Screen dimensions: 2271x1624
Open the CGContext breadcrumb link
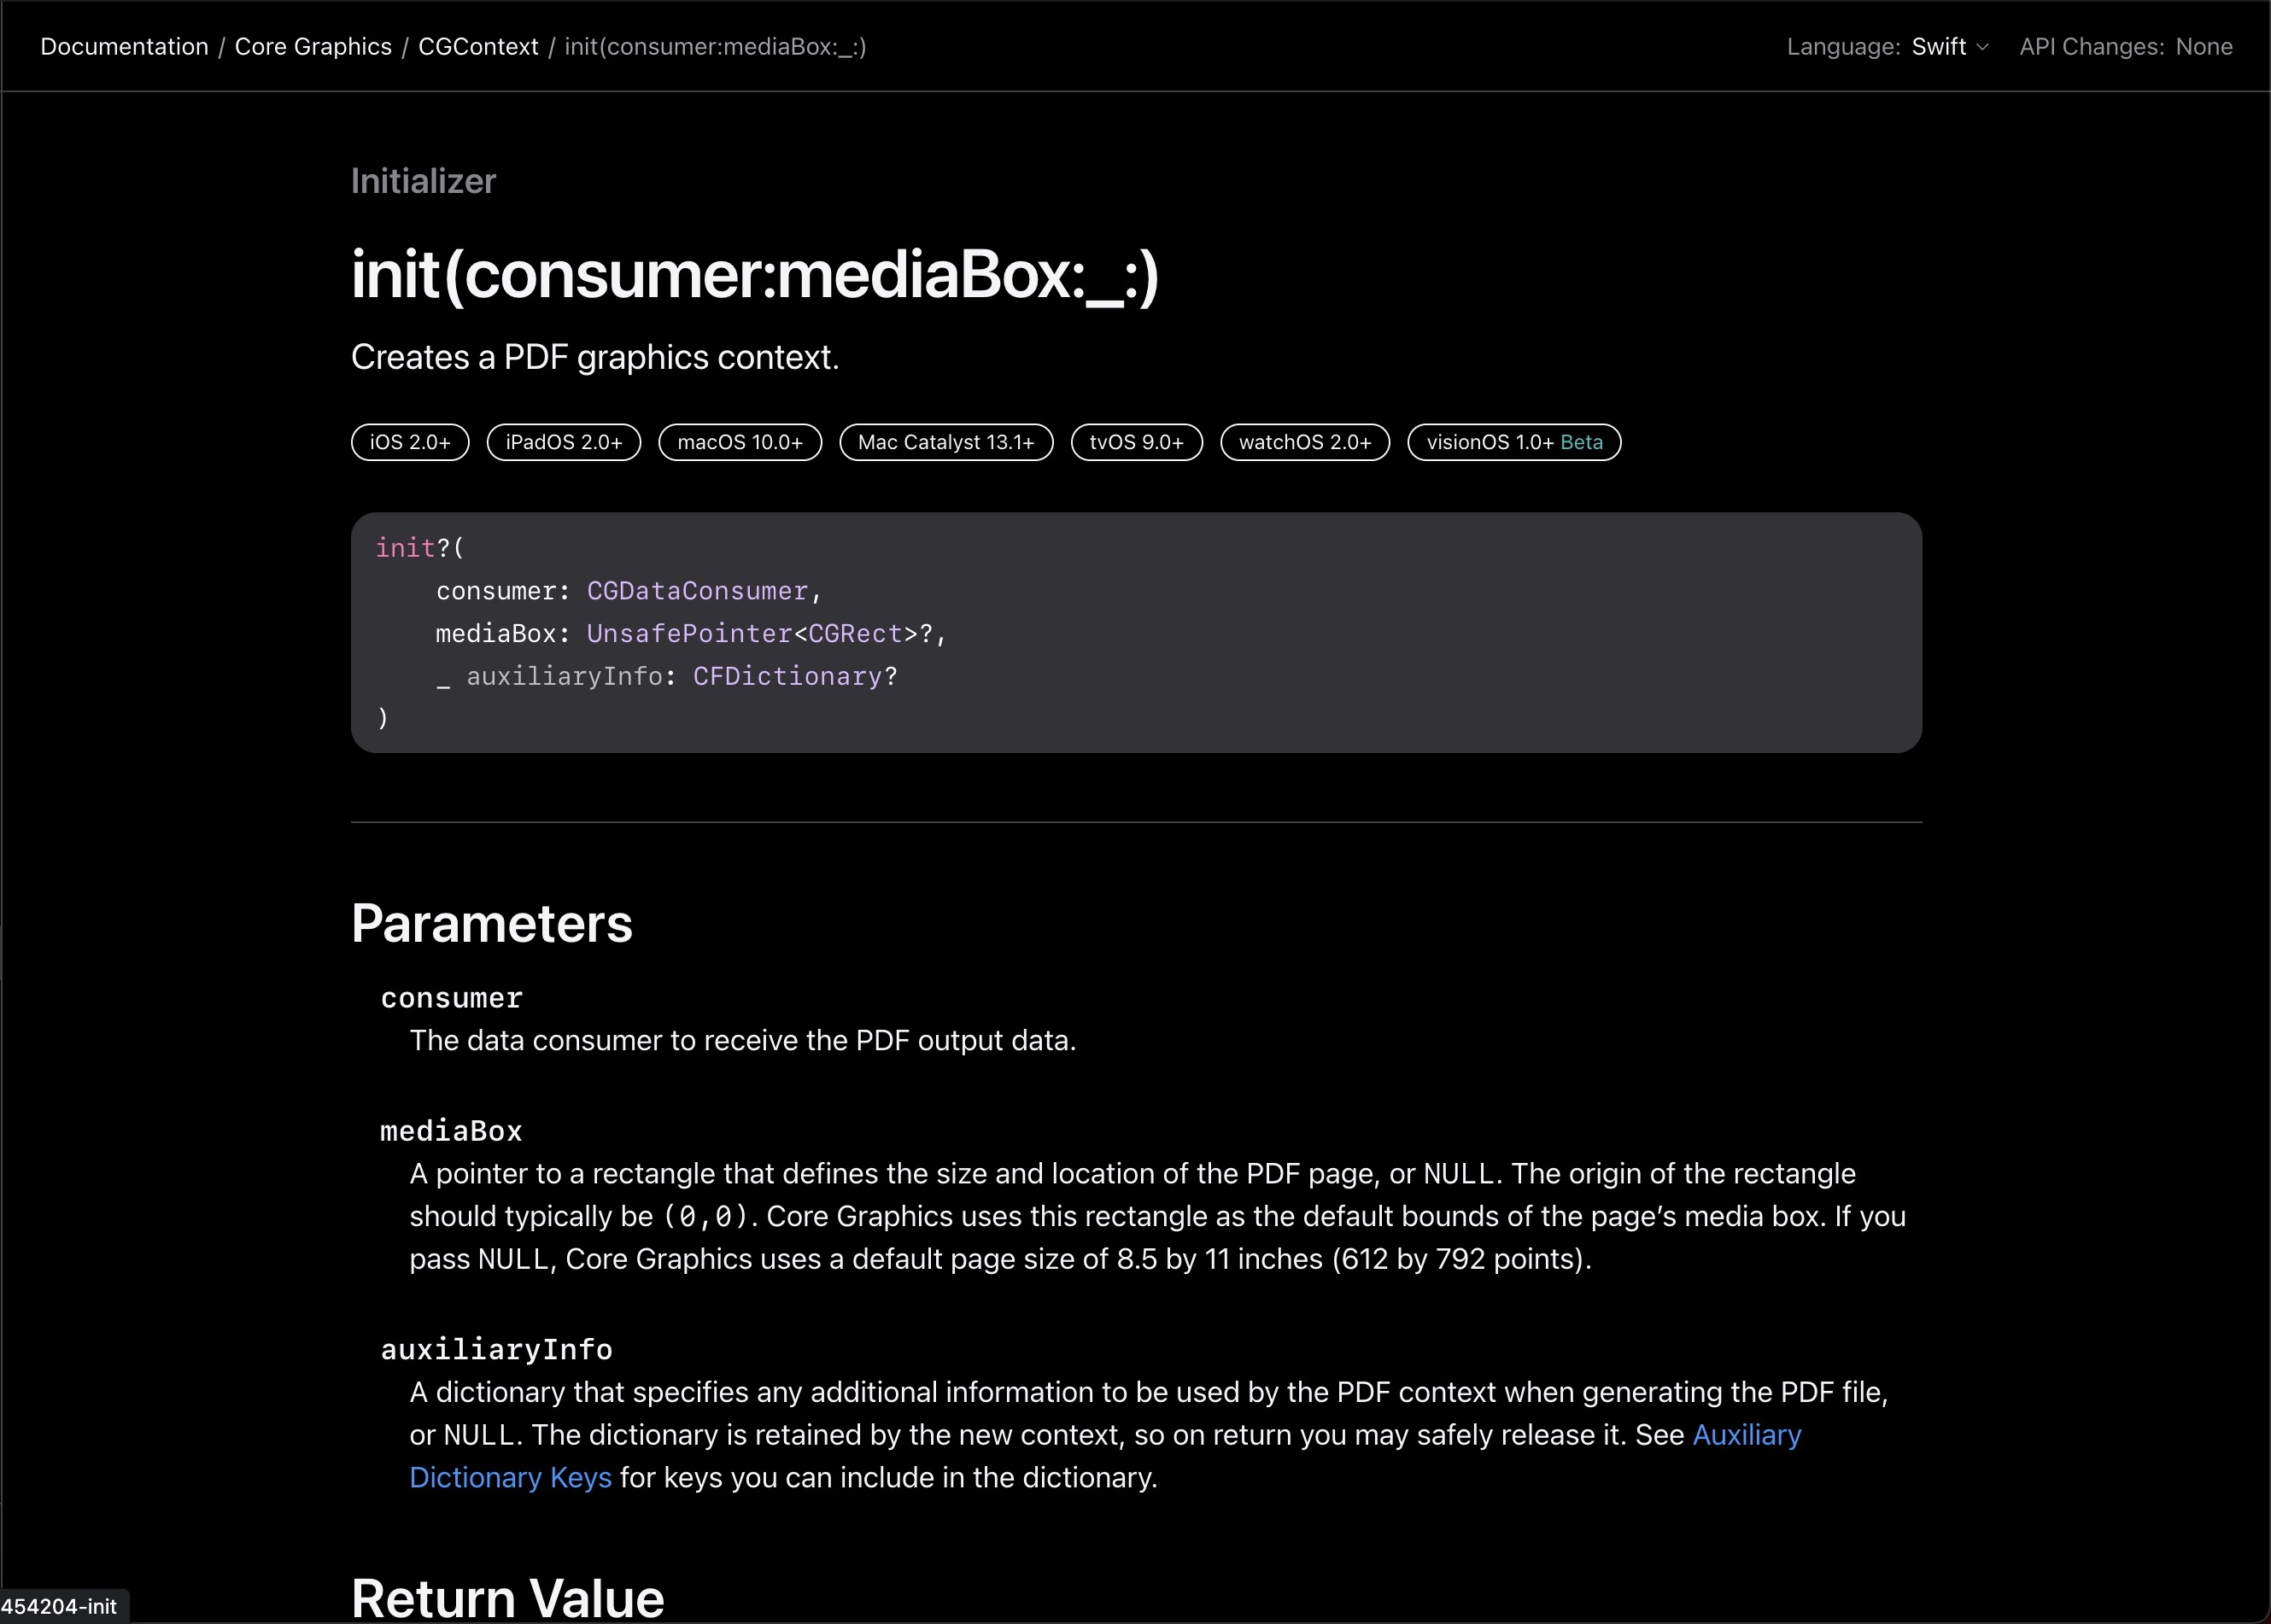point(478,47)
